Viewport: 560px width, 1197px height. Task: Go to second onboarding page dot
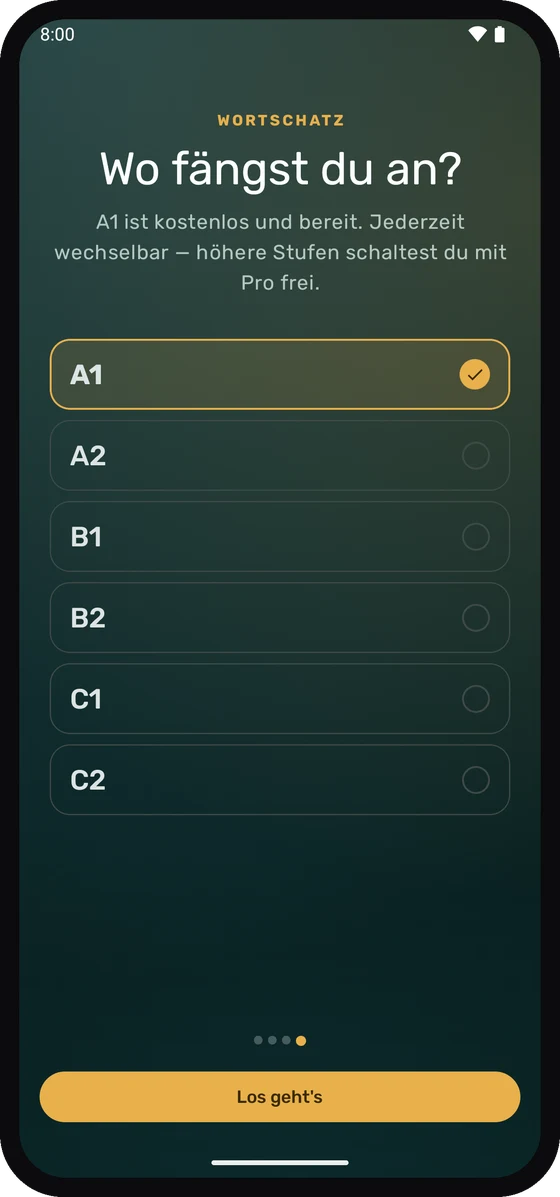click(x=272, y=1041)
